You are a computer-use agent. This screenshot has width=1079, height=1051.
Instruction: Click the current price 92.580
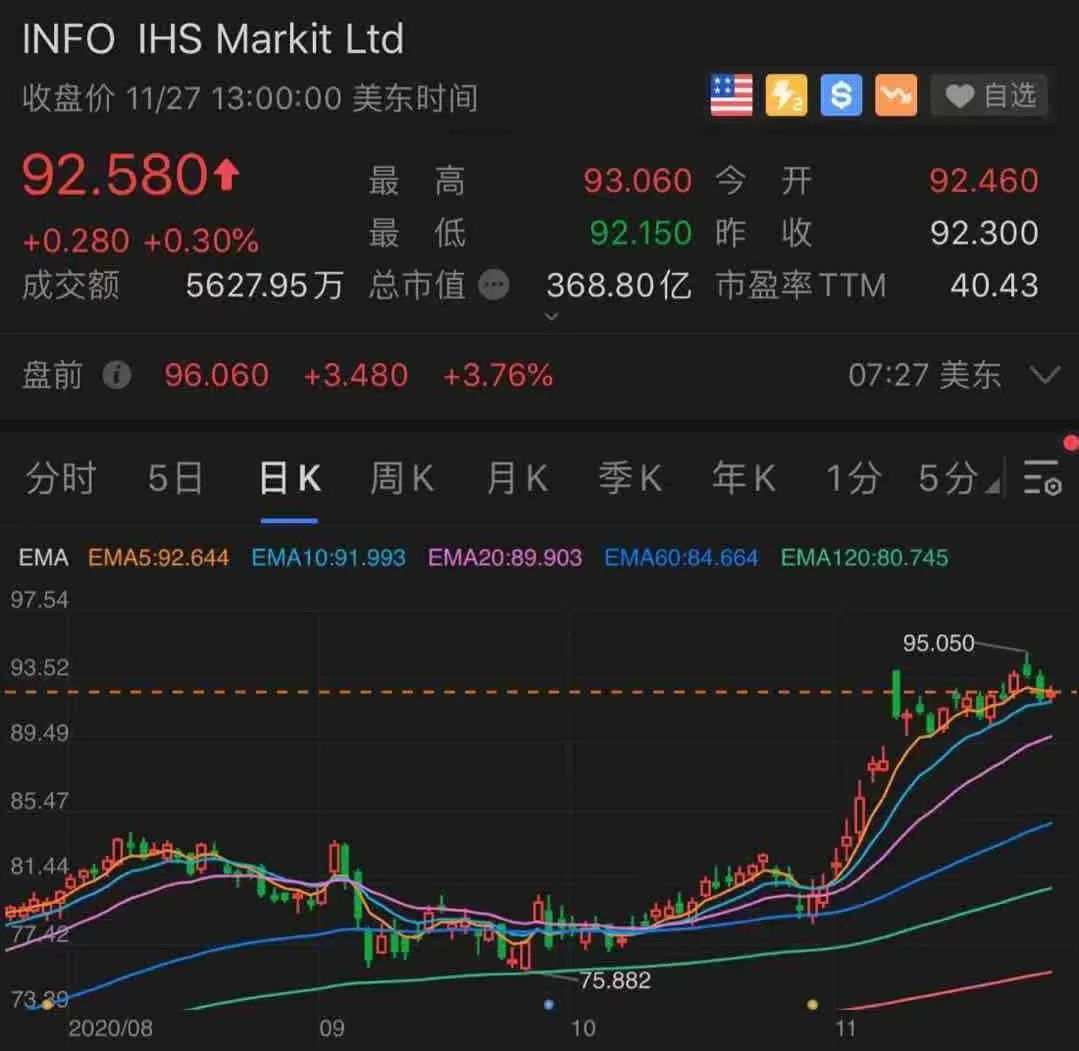point(115,175)
